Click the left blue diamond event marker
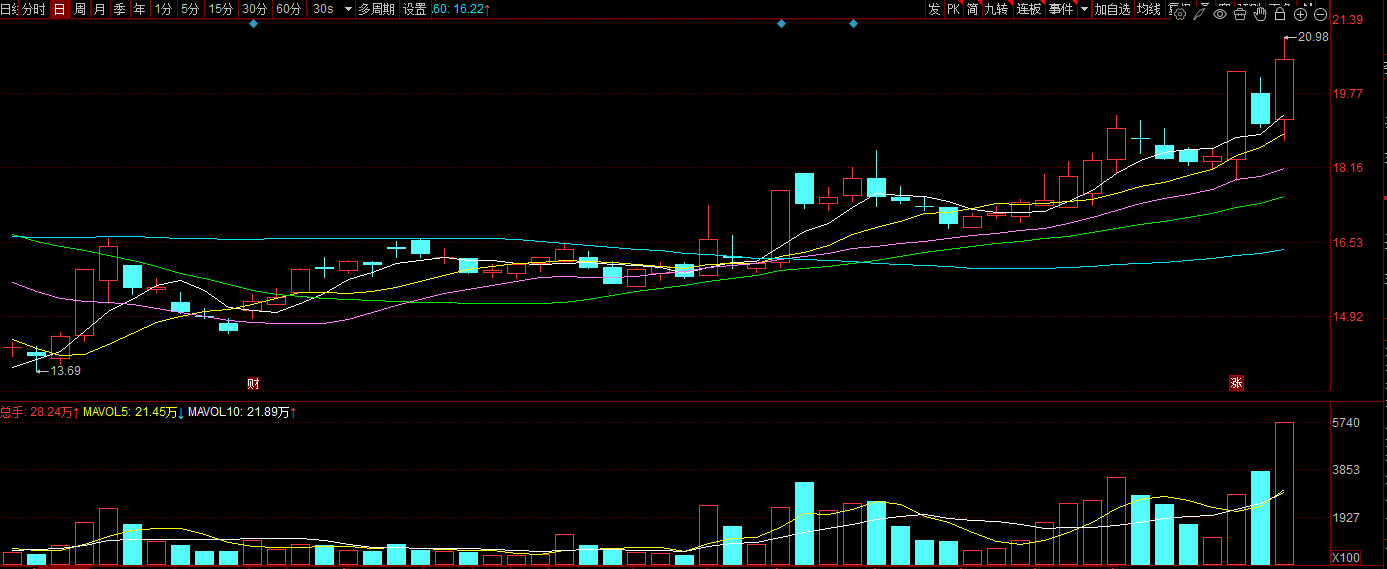1387x569 pixels. tap(253, 23)
